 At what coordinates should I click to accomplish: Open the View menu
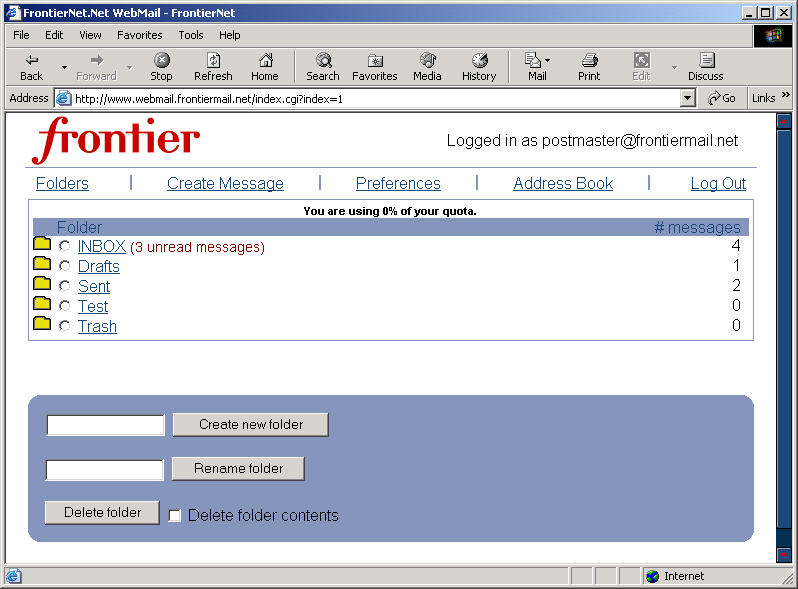point(90,35)
